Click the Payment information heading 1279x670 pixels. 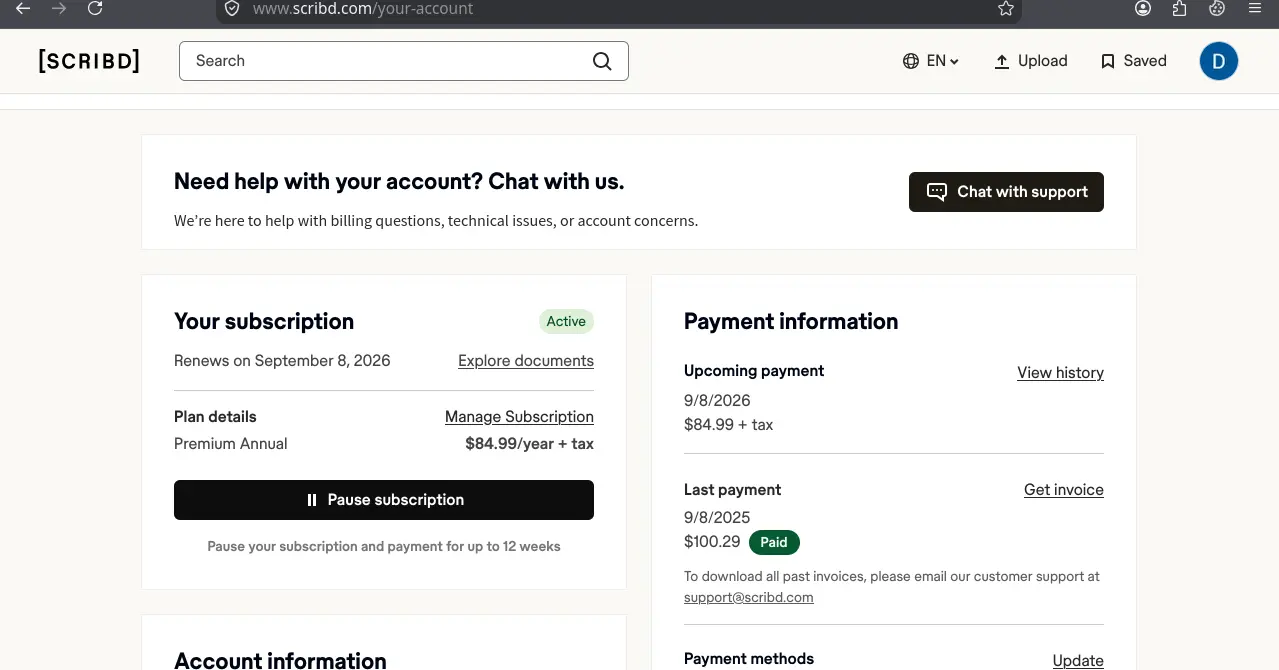791,322
